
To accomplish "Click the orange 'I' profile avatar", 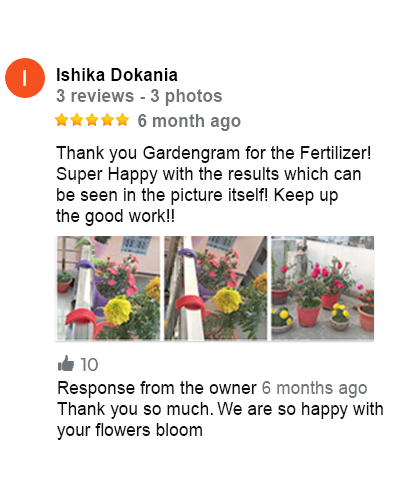I will (25, 78).
